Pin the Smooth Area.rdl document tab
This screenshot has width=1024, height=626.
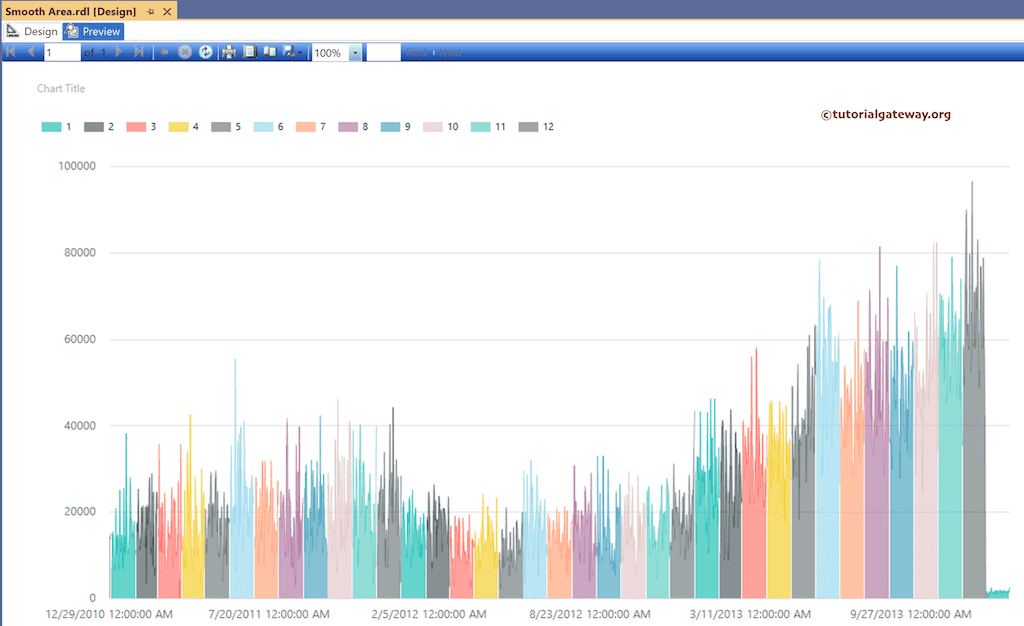[x=150, y=12]
